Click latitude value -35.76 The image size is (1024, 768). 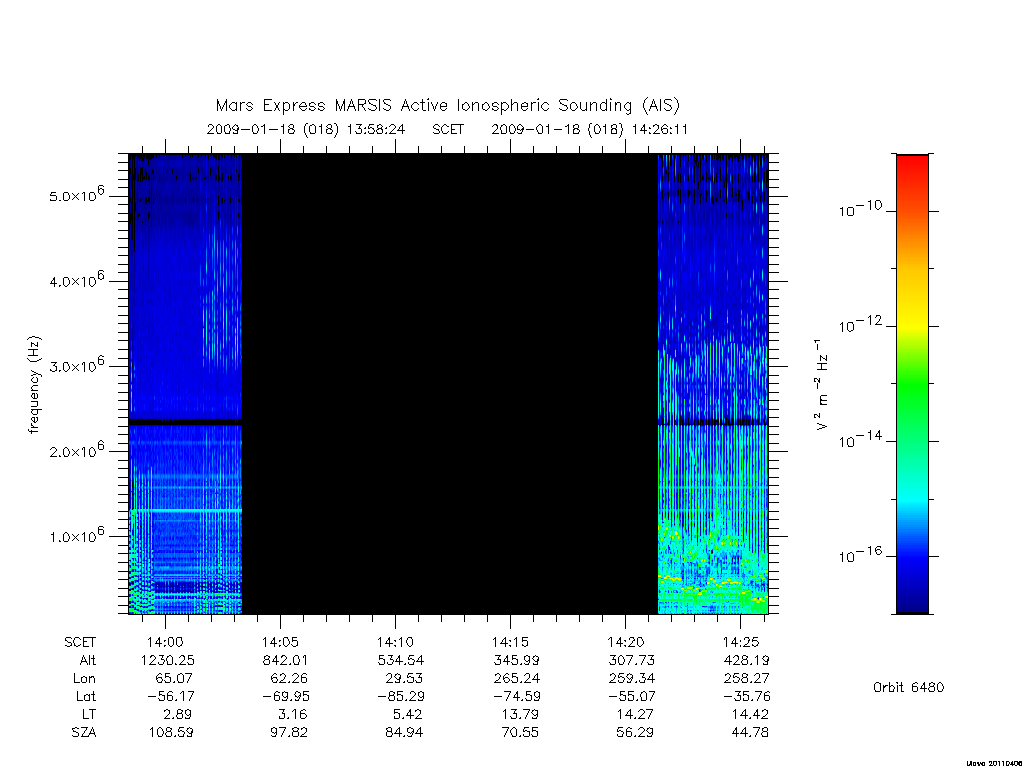(744, 696)
